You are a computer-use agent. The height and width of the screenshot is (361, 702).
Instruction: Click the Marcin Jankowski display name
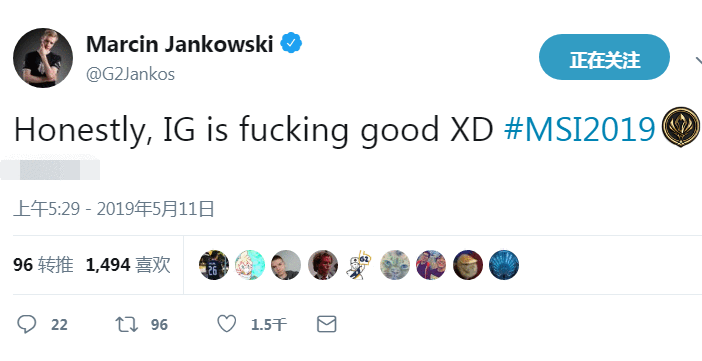[180, 44]
